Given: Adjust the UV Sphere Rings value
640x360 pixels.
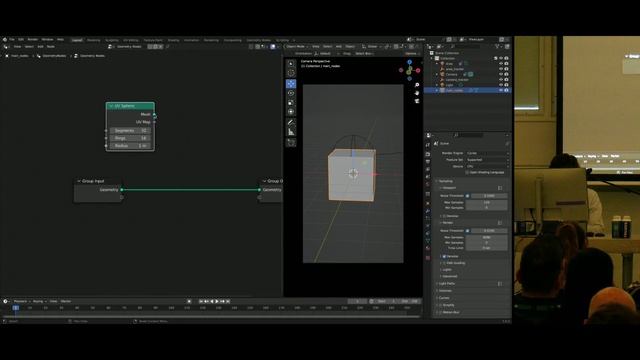Looking at the screenshot, I should [130, 138].
